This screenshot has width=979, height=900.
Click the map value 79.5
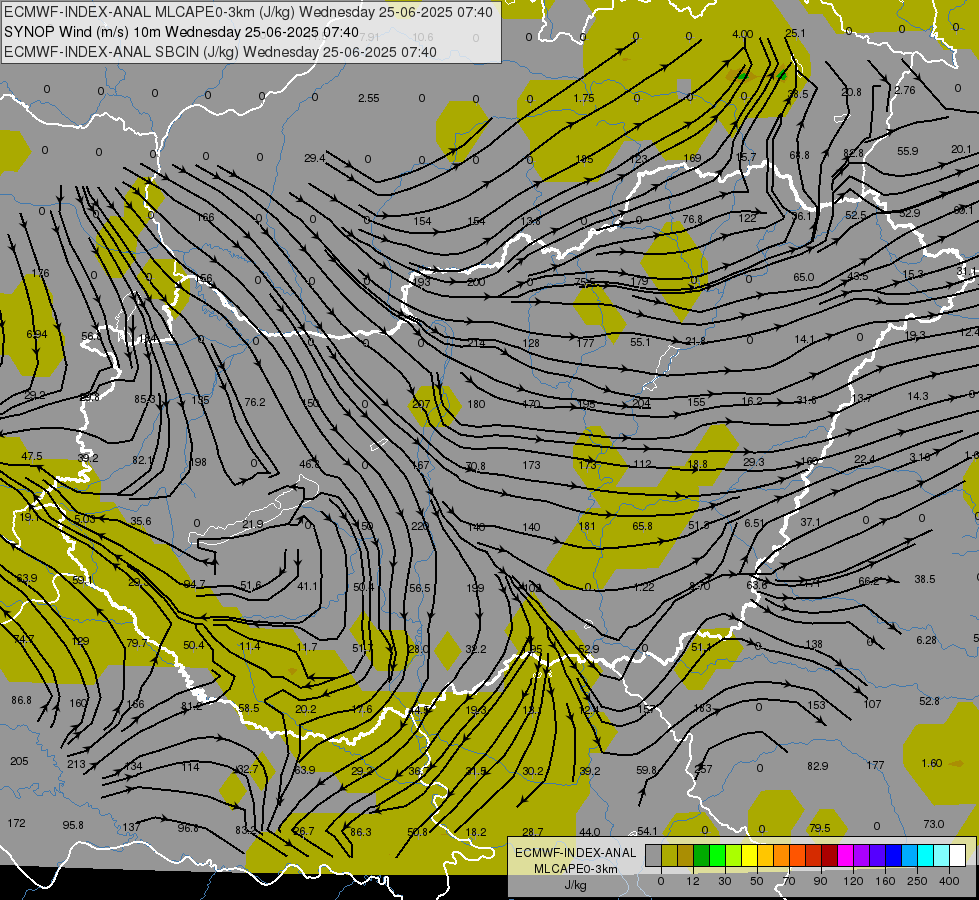point(819,828)
